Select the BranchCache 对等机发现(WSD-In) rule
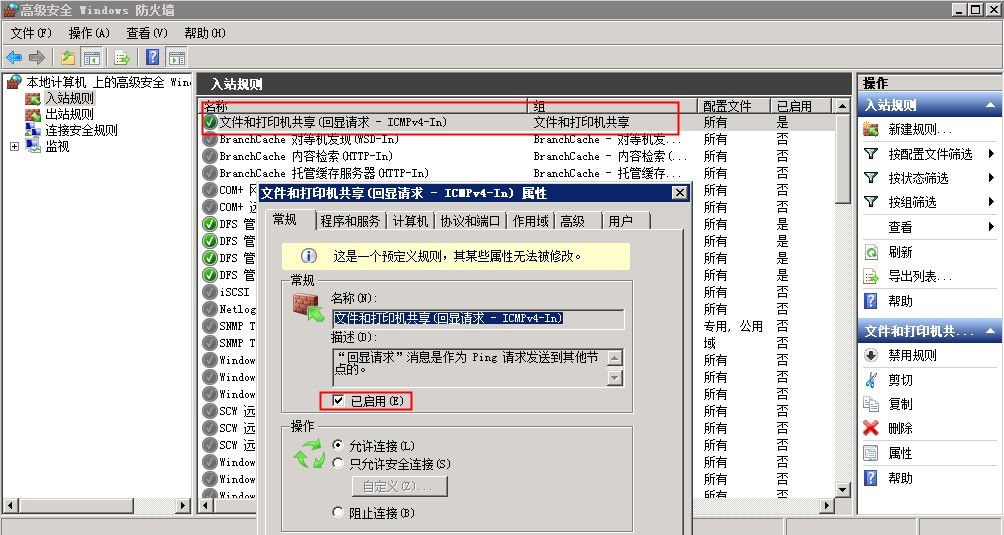Image resolution: width=1004 pixels, height=535 pixels. pyautogui.click(x=517, y=140)
